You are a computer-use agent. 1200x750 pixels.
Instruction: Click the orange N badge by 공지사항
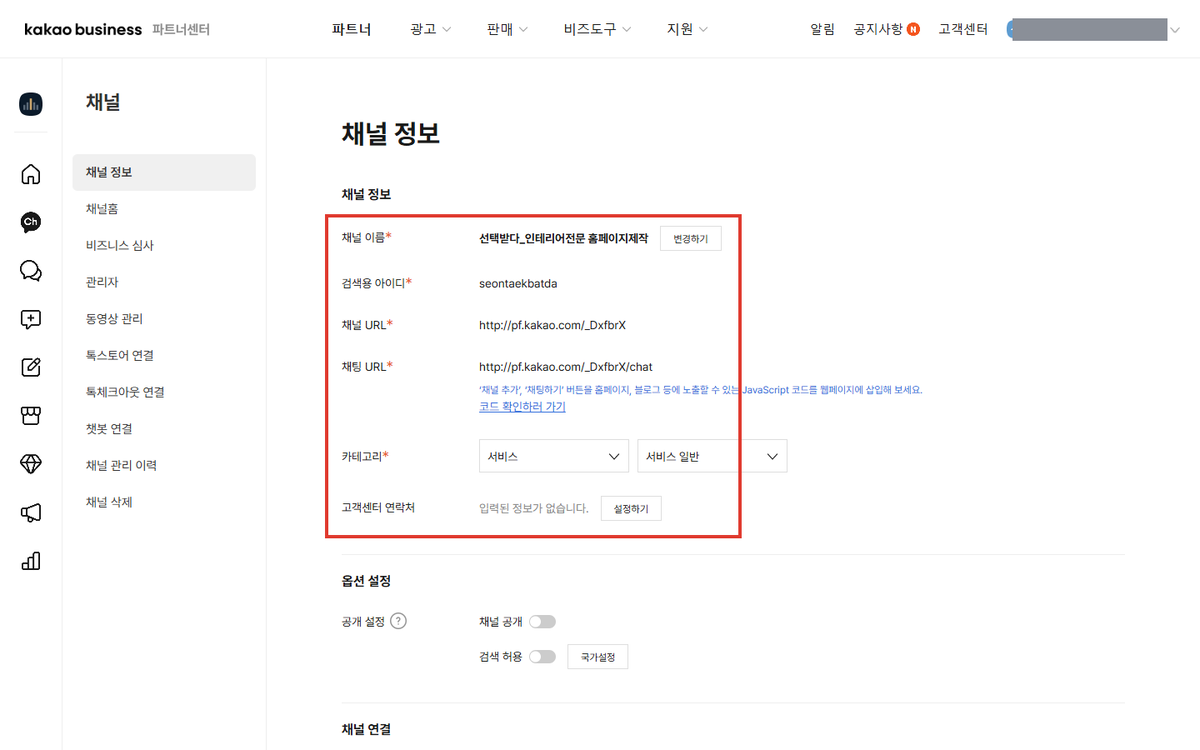(913, 30)
